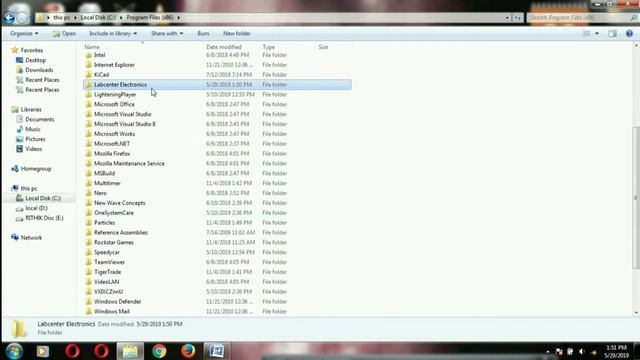Select the KiCad folder icon
640x360 pixels.
coord(89,74)
